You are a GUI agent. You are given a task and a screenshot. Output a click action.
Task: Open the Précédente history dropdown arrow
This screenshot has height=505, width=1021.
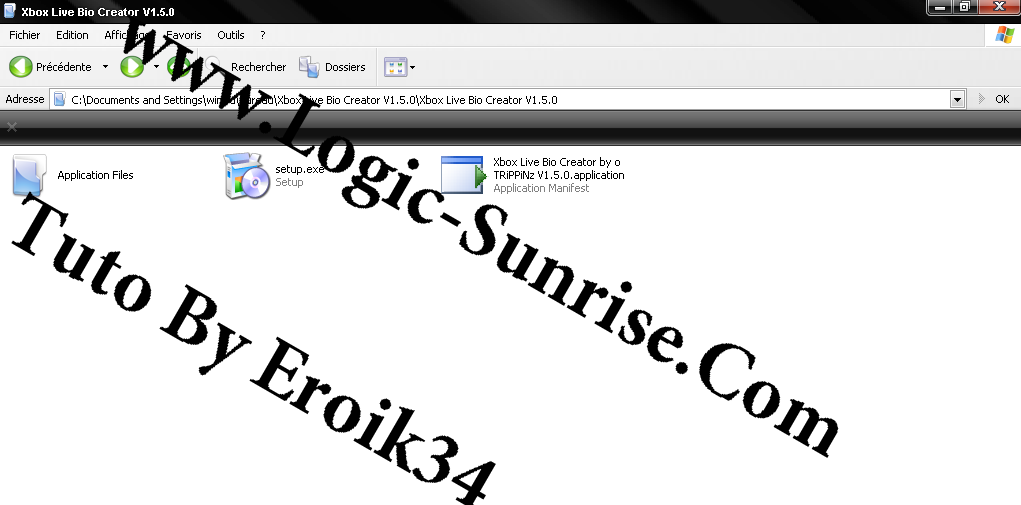point(105,66)
